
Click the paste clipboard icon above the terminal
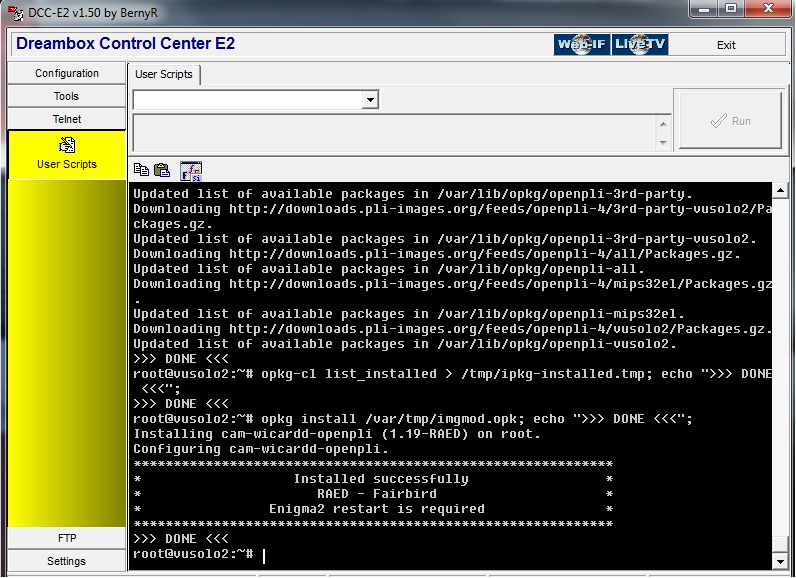point(162,169)
